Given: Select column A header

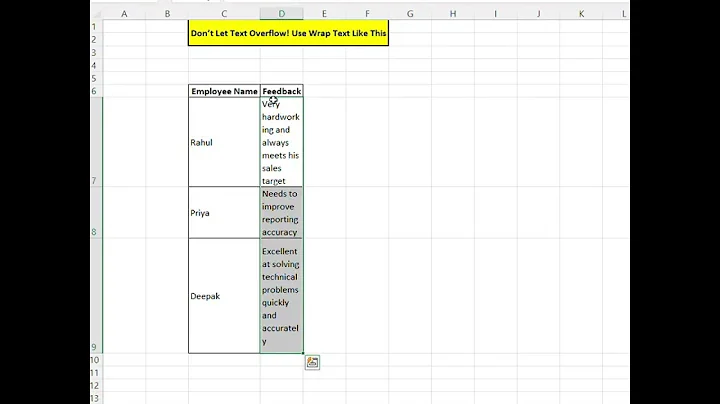Looking at the screenshot, I should coord(124,14).
